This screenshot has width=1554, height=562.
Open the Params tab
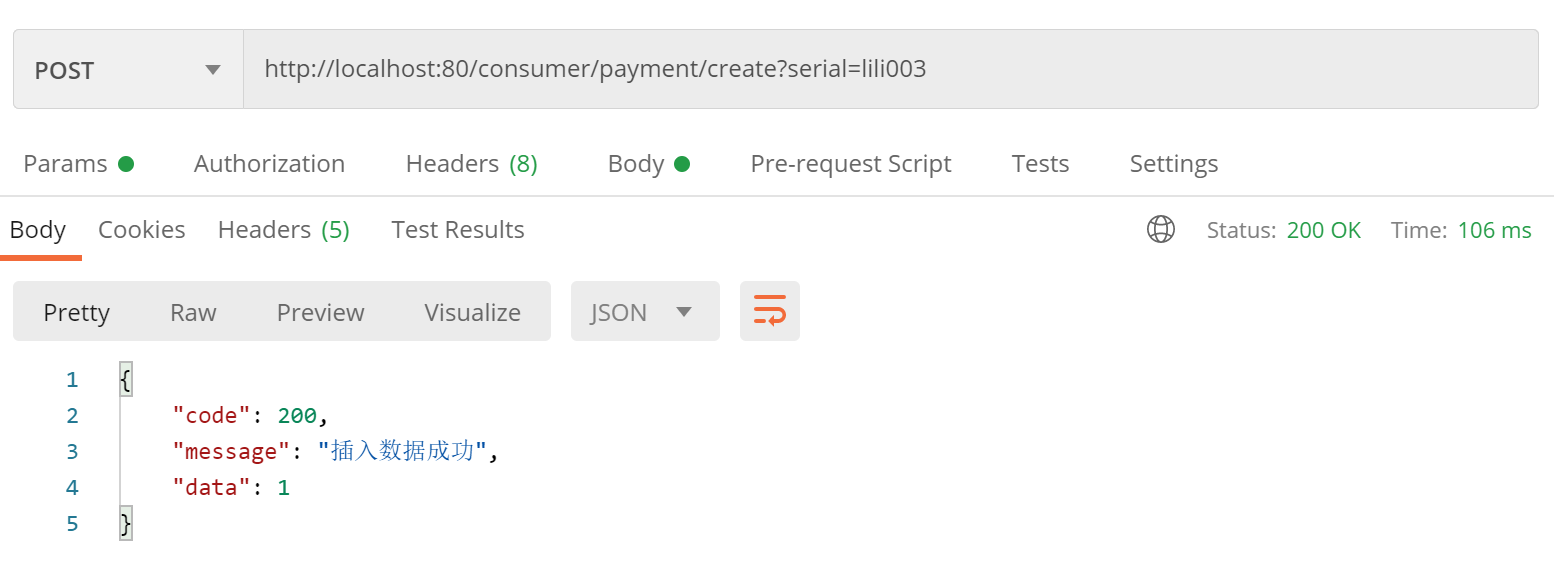[x=79, y=163]
